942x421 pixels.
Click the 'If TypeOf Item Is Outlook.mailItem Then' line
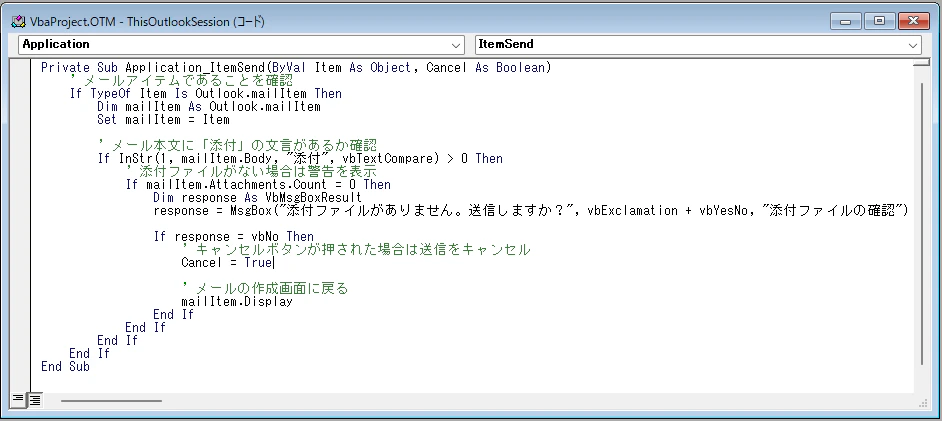(x=205, y=94)
